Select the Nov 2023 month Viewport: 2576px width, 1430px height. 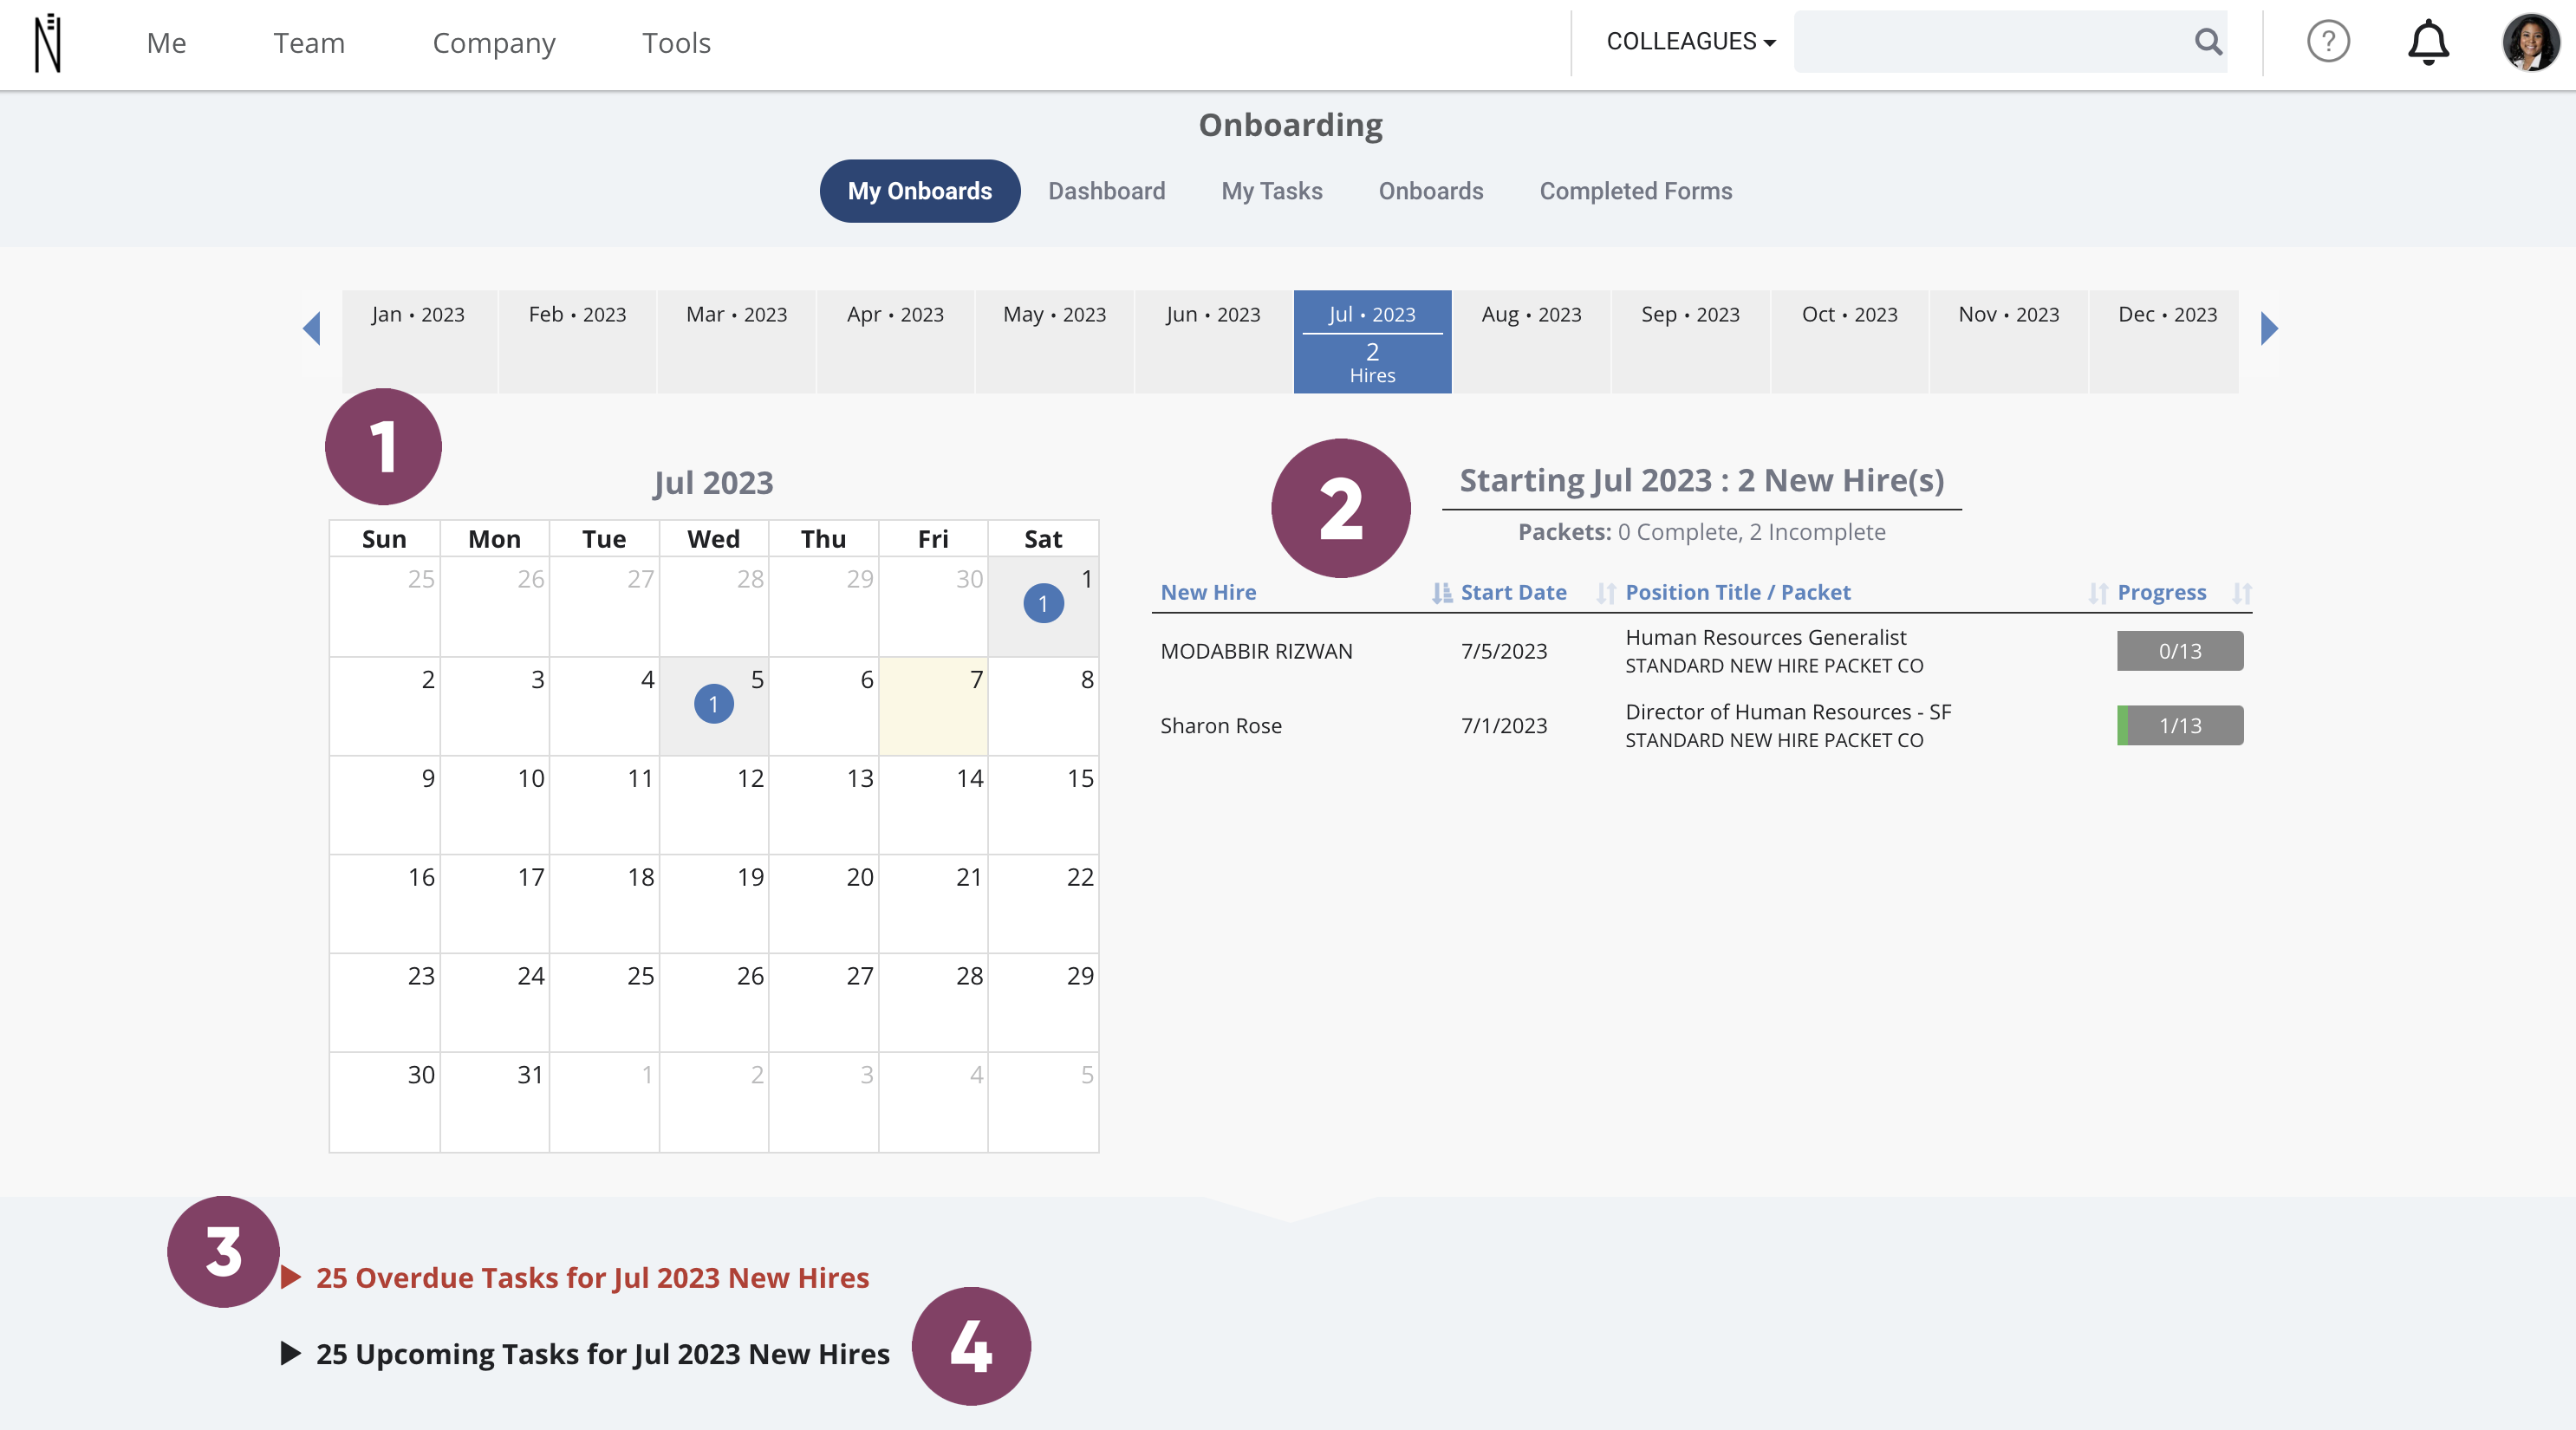coord(2008,341)
